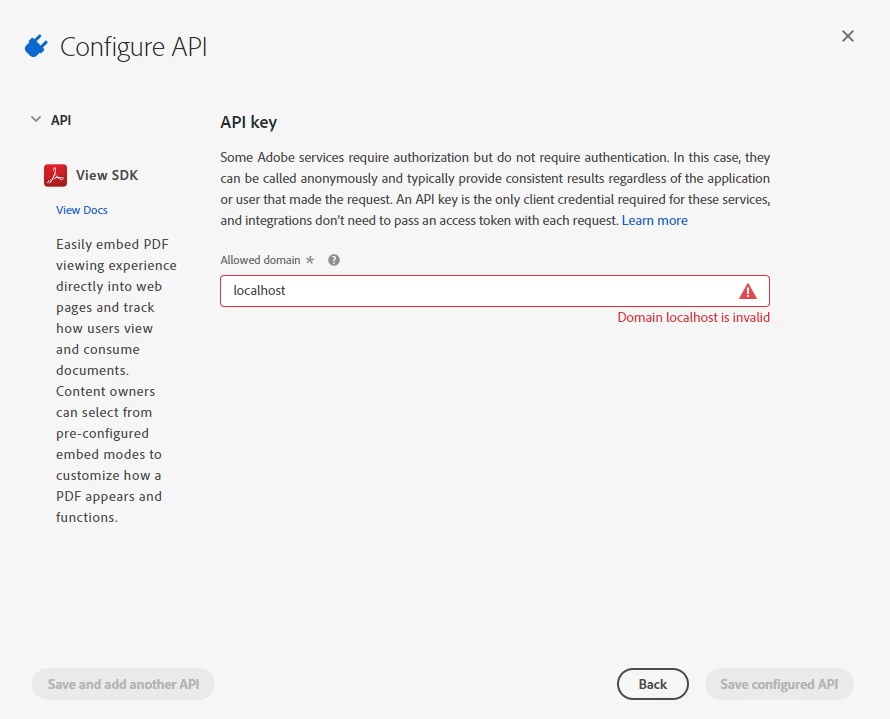Click the blue plug Configure API icon
The height and width of the screenshot is (719, 890).
(36, 46)
